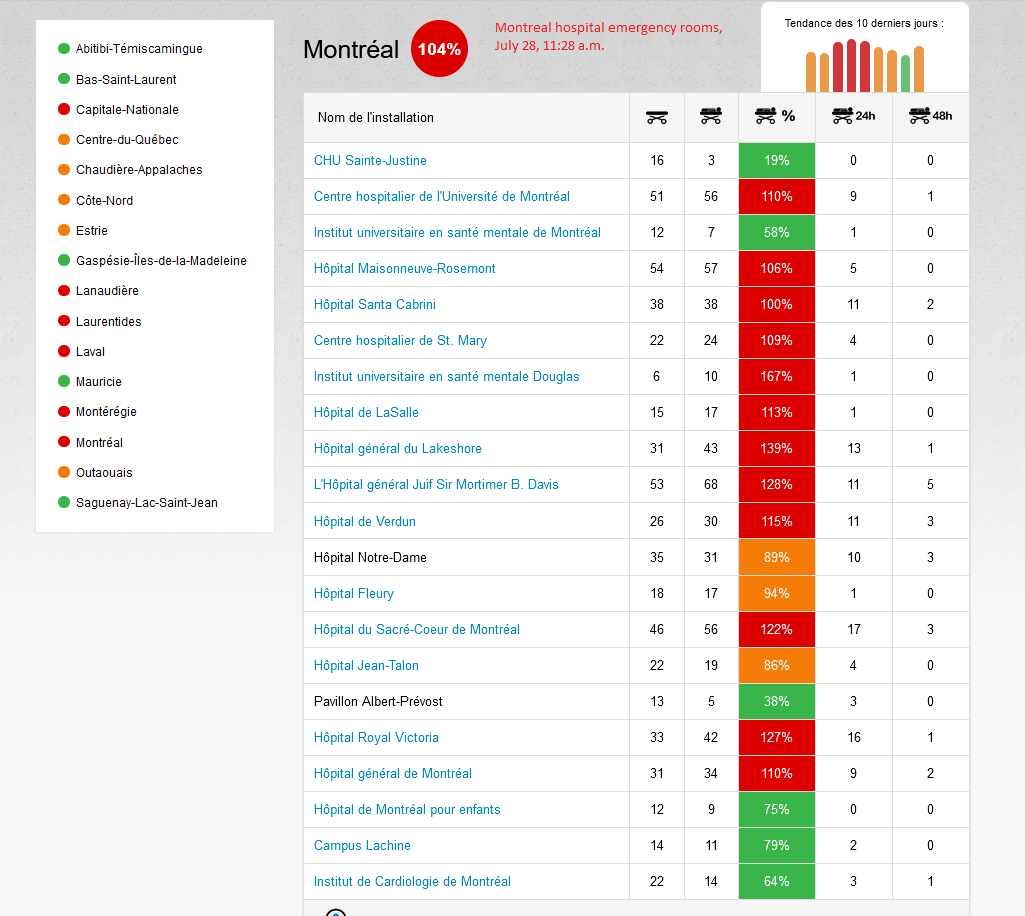Open the Hôpital Royal Victoria link
The height and width of the screenshot is (916, 1025).
pyautogui.click(x=376, y=737)
